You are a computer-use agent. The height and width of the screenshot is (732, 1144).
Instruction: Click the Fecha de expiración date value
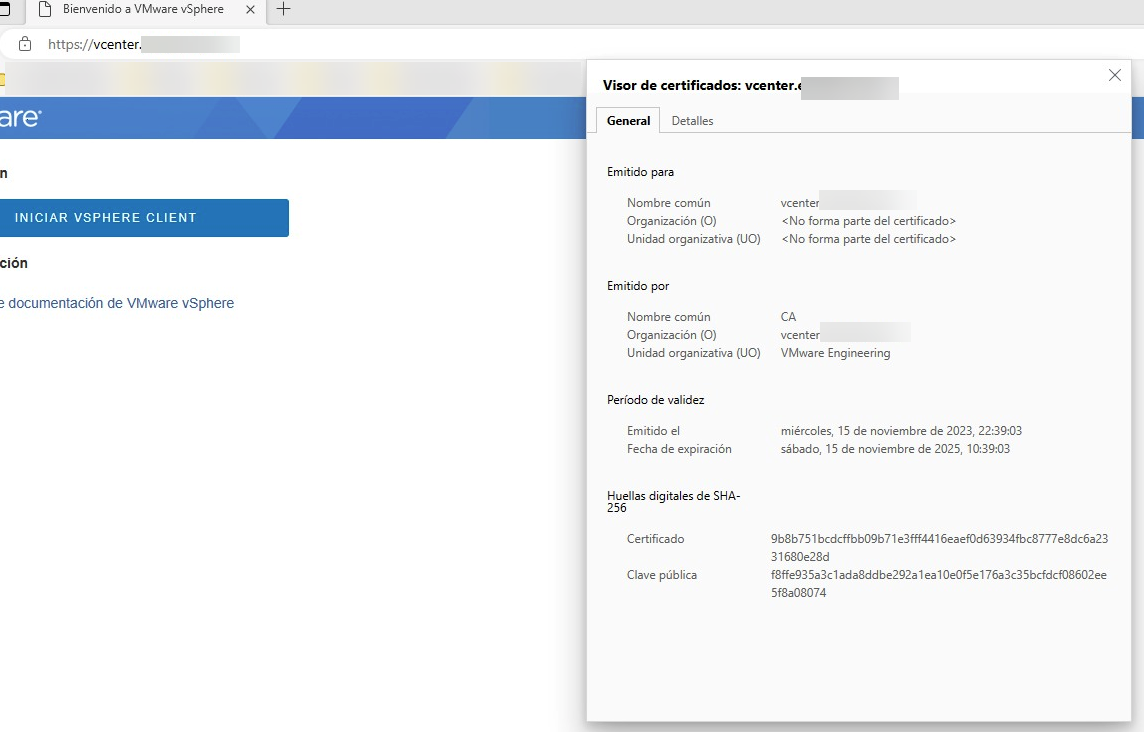(895, 449)
